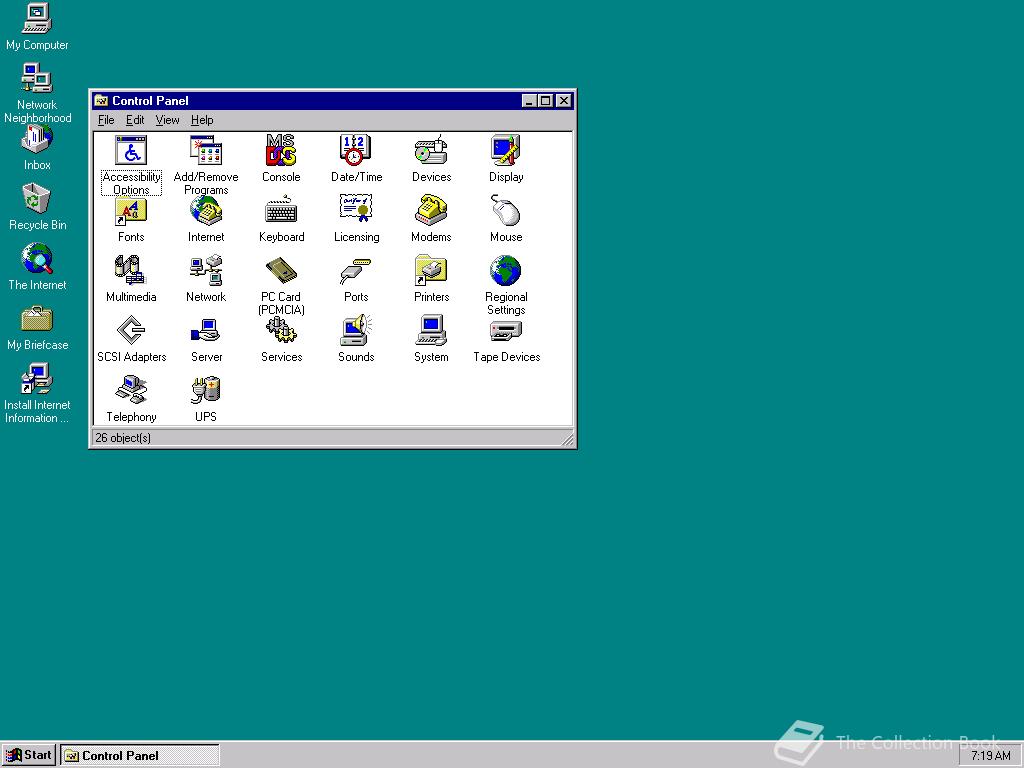
Task: Select the Inbox desktop icon
Action: pyautogui.click(x=37, y=147)
